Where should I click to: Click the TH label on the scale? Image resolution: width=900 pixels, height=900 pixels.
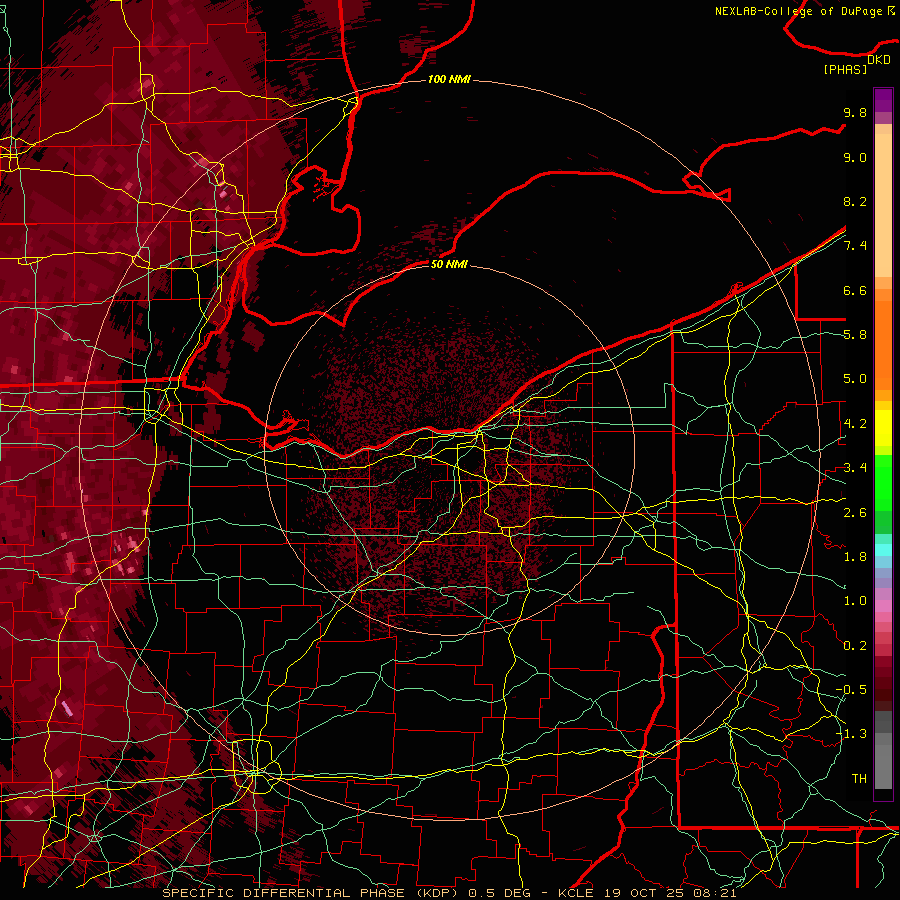click(859, 779)
